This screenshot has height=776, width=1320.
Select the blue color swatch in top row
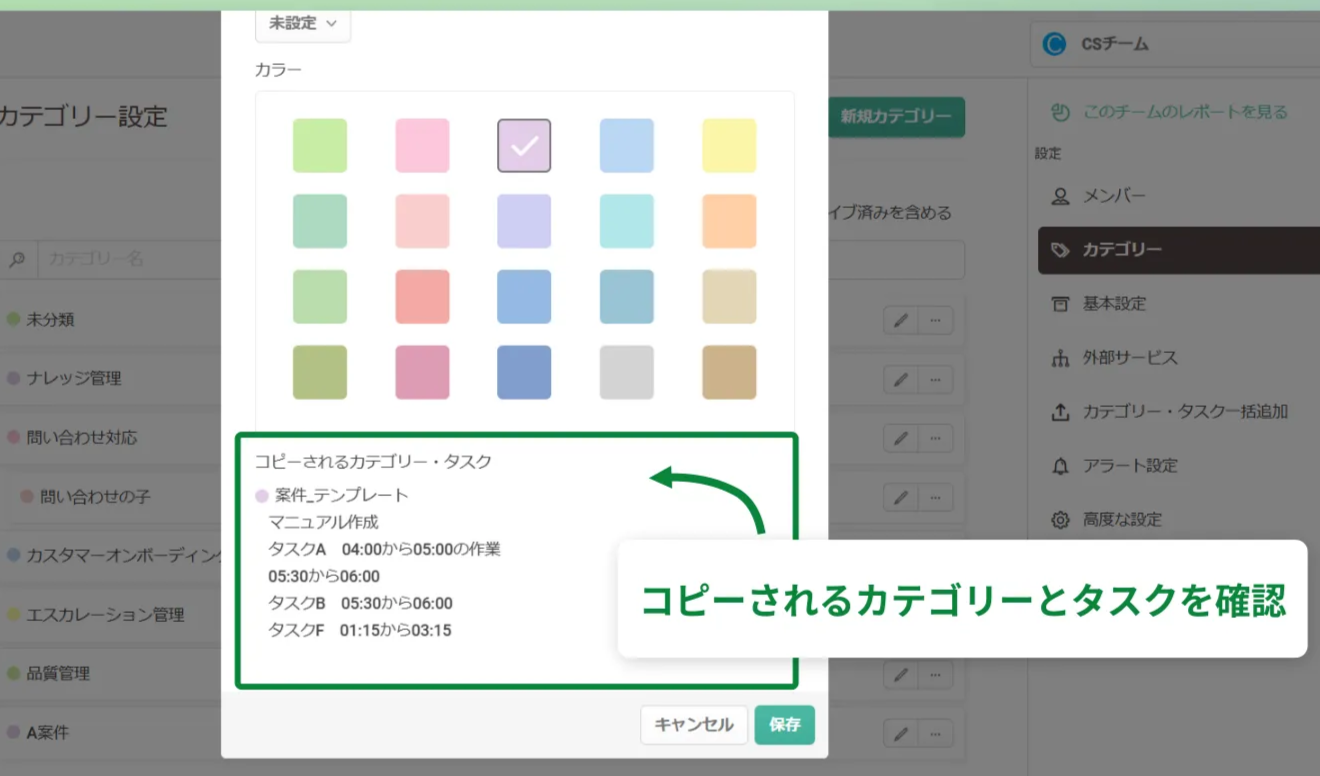tap(626, 145)
